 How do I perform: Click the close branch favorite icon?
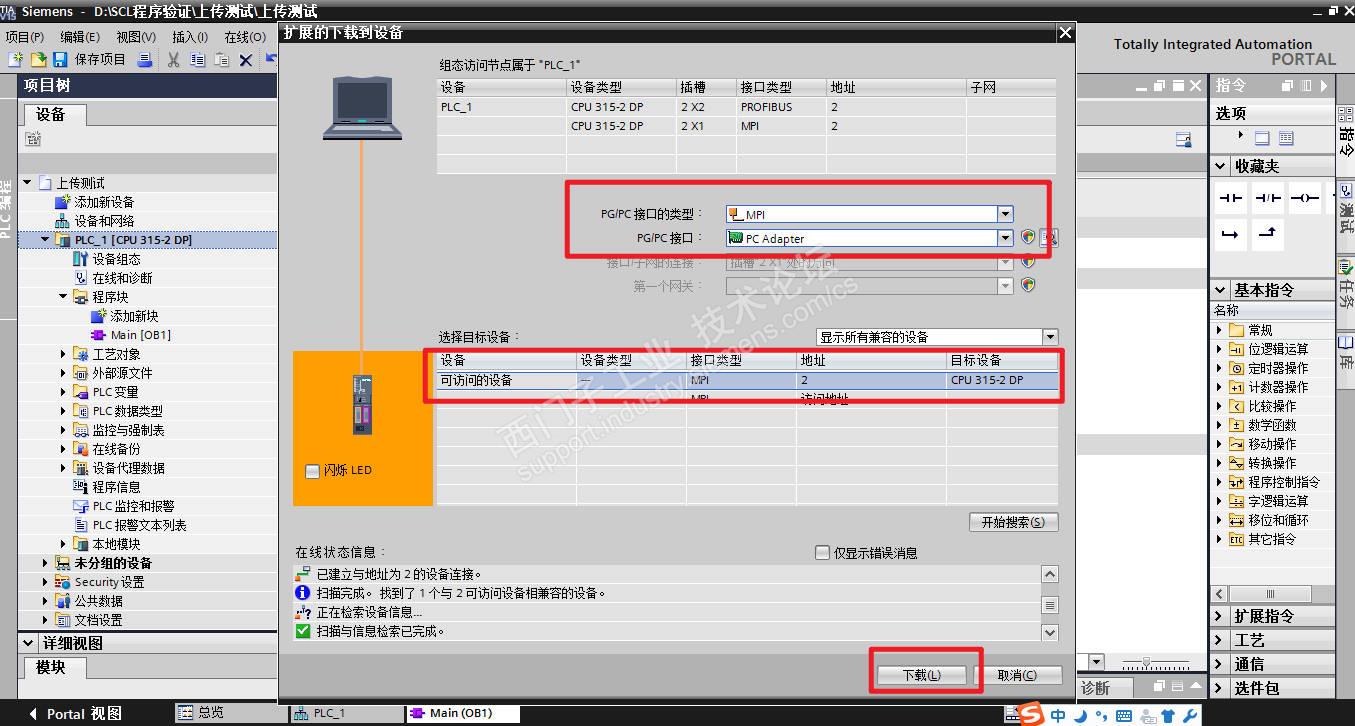[x=1268, y=234]
